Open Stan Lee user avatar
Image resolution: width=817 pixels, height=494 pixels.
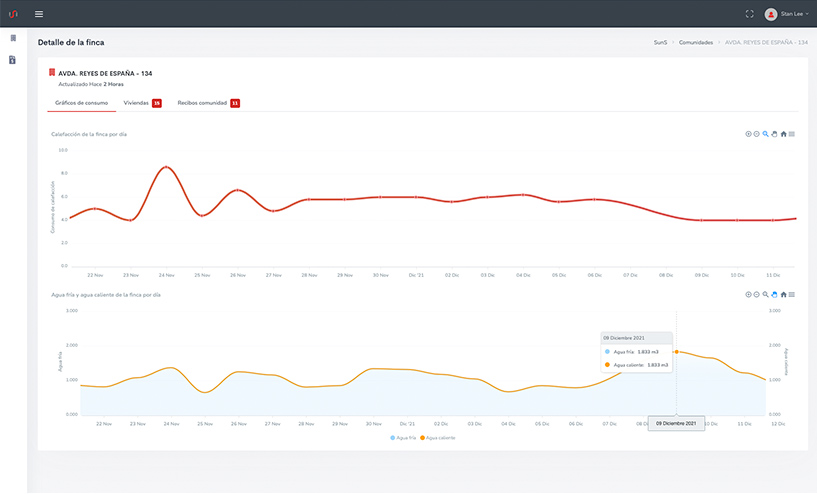pos(771,14)
